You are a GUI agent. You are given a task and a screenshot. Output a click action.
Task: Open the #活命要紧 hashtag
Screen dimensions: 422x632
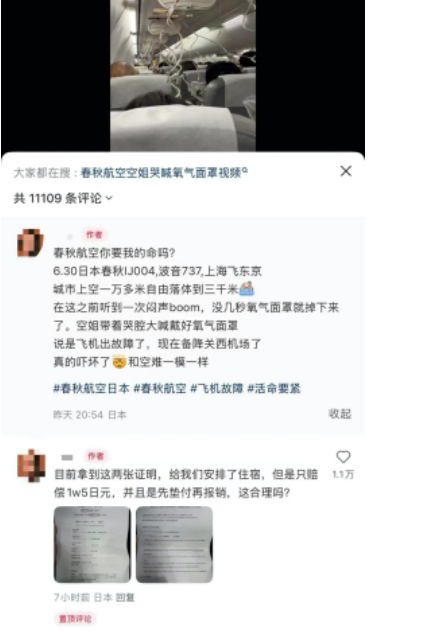(274, 388)
